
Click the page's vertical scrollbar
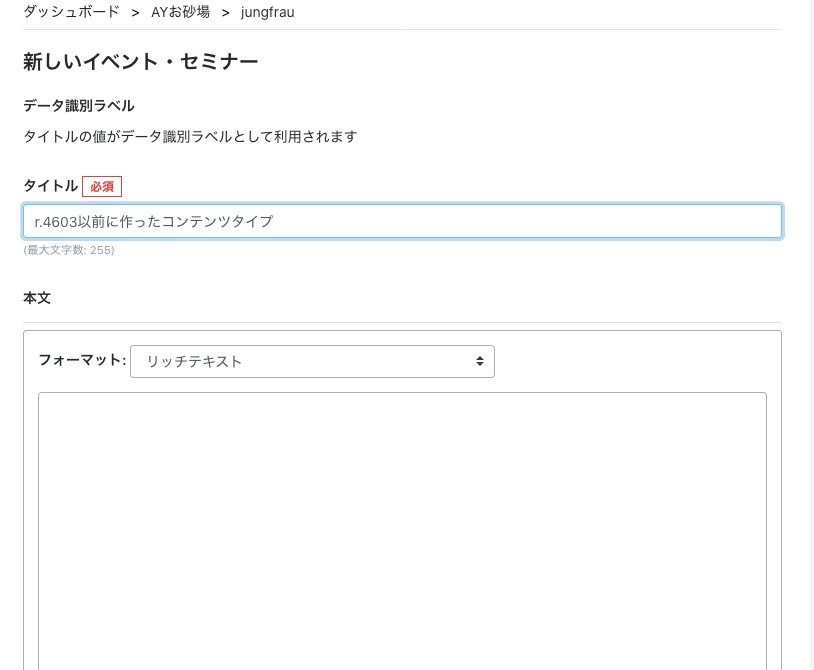click(x=810, y=335)
